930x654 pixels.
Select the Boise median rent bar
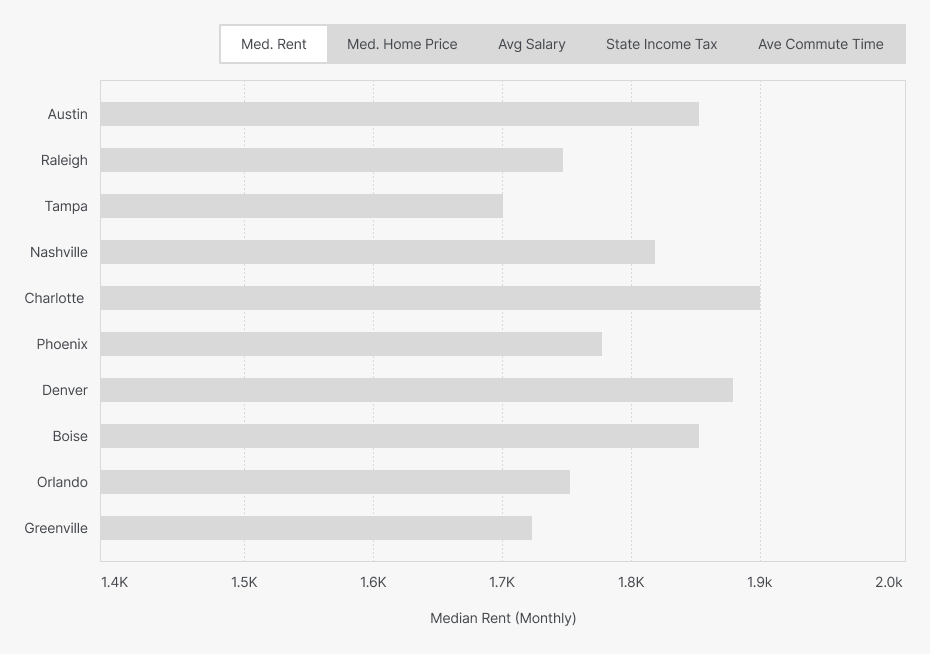(x=400, y=436)
